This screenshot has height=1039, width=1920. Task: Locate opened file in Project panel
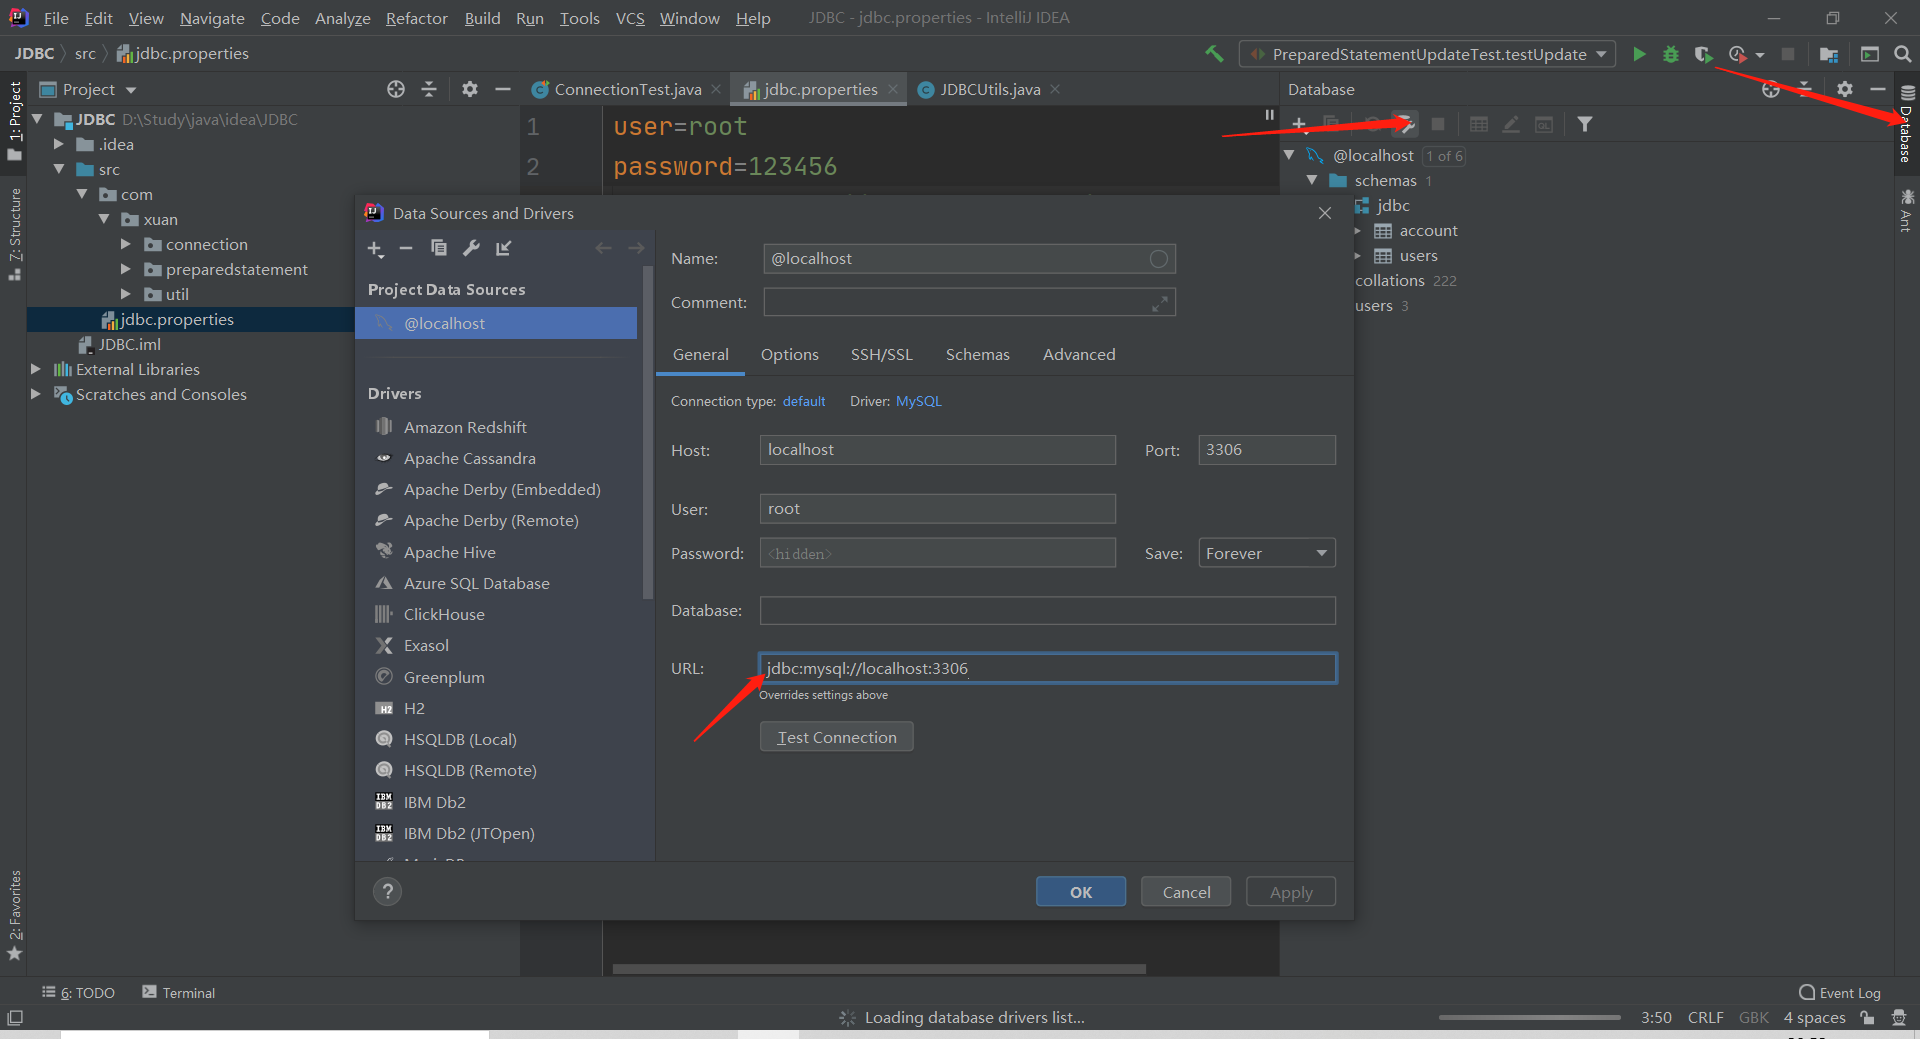pos(396,89)
